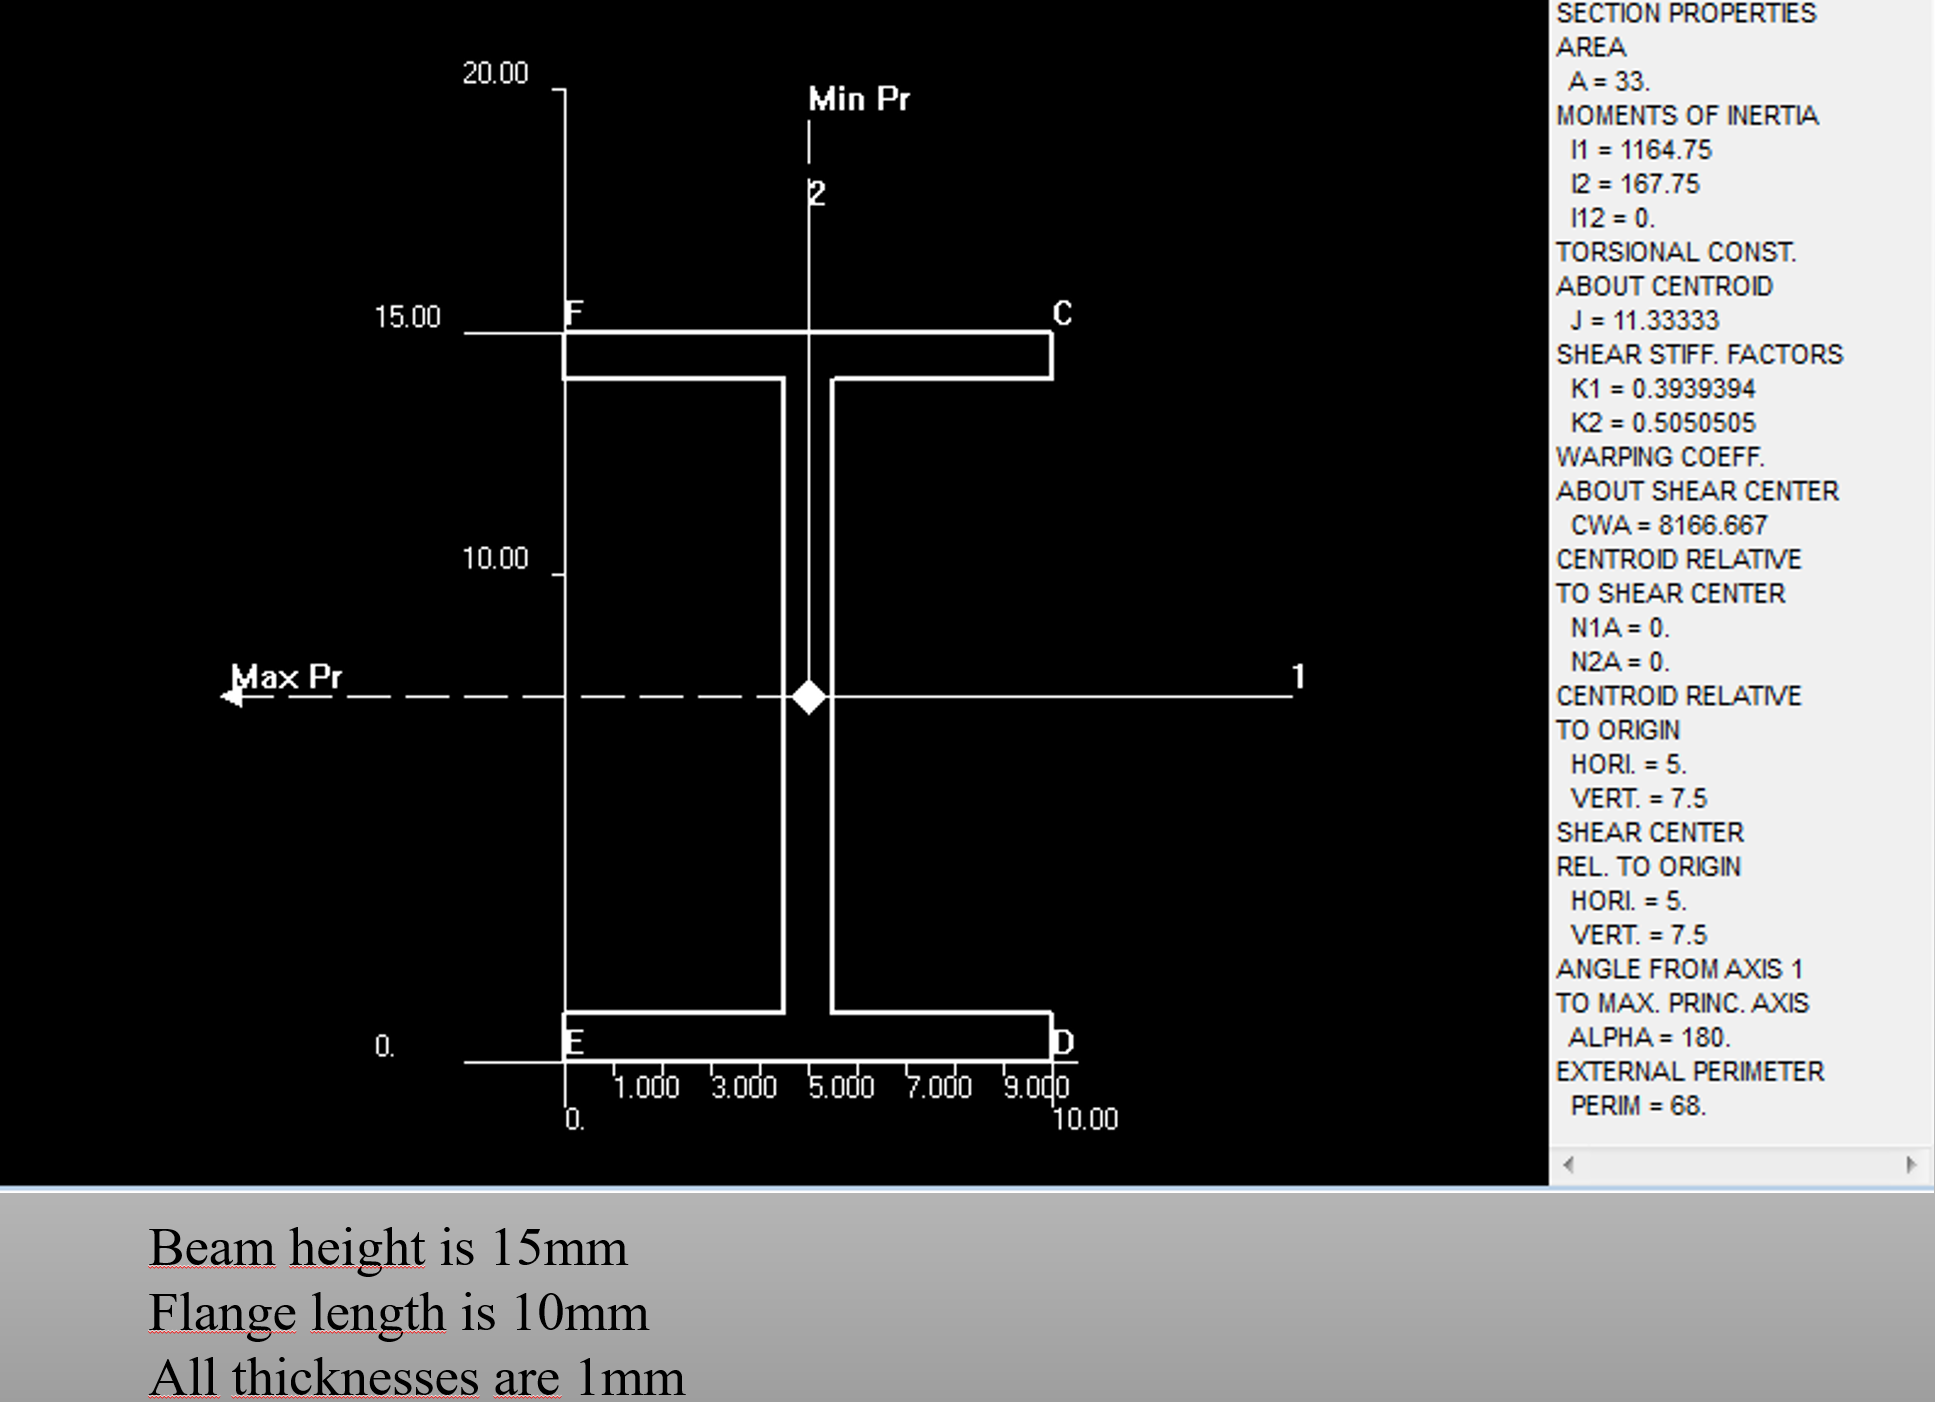1935x1402 pixels.
Task: Click the left scrollbar arrow in properties panel
Action: pyautogui.click(x=1569, y=1164)
